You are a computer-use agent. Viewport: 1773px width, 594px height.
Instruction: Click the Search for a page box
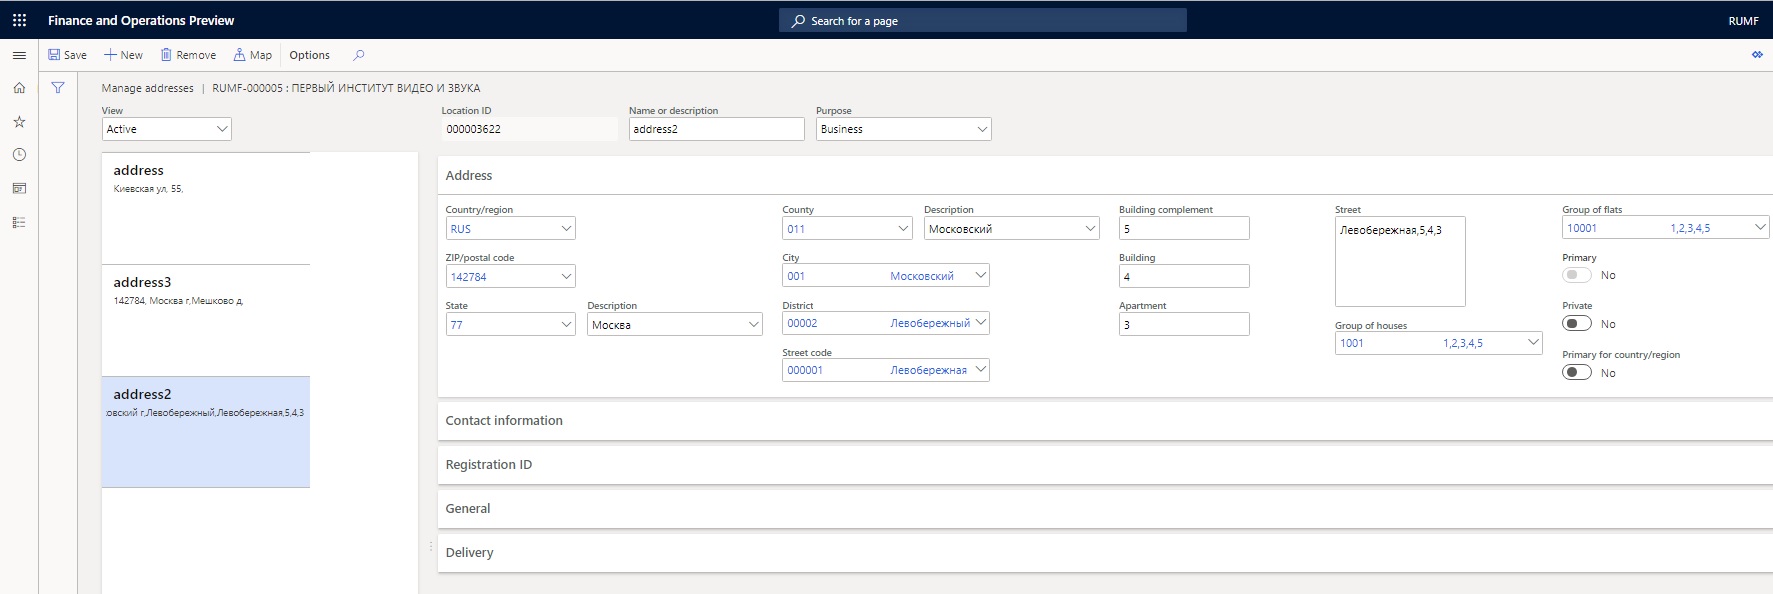(983, 20)
